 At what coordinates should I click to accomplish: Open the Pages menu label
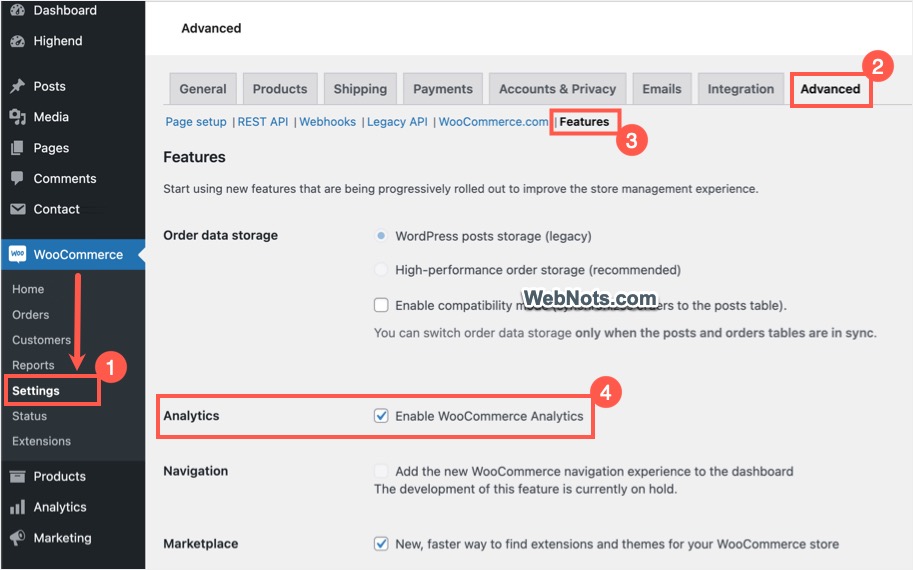[51, 148]
